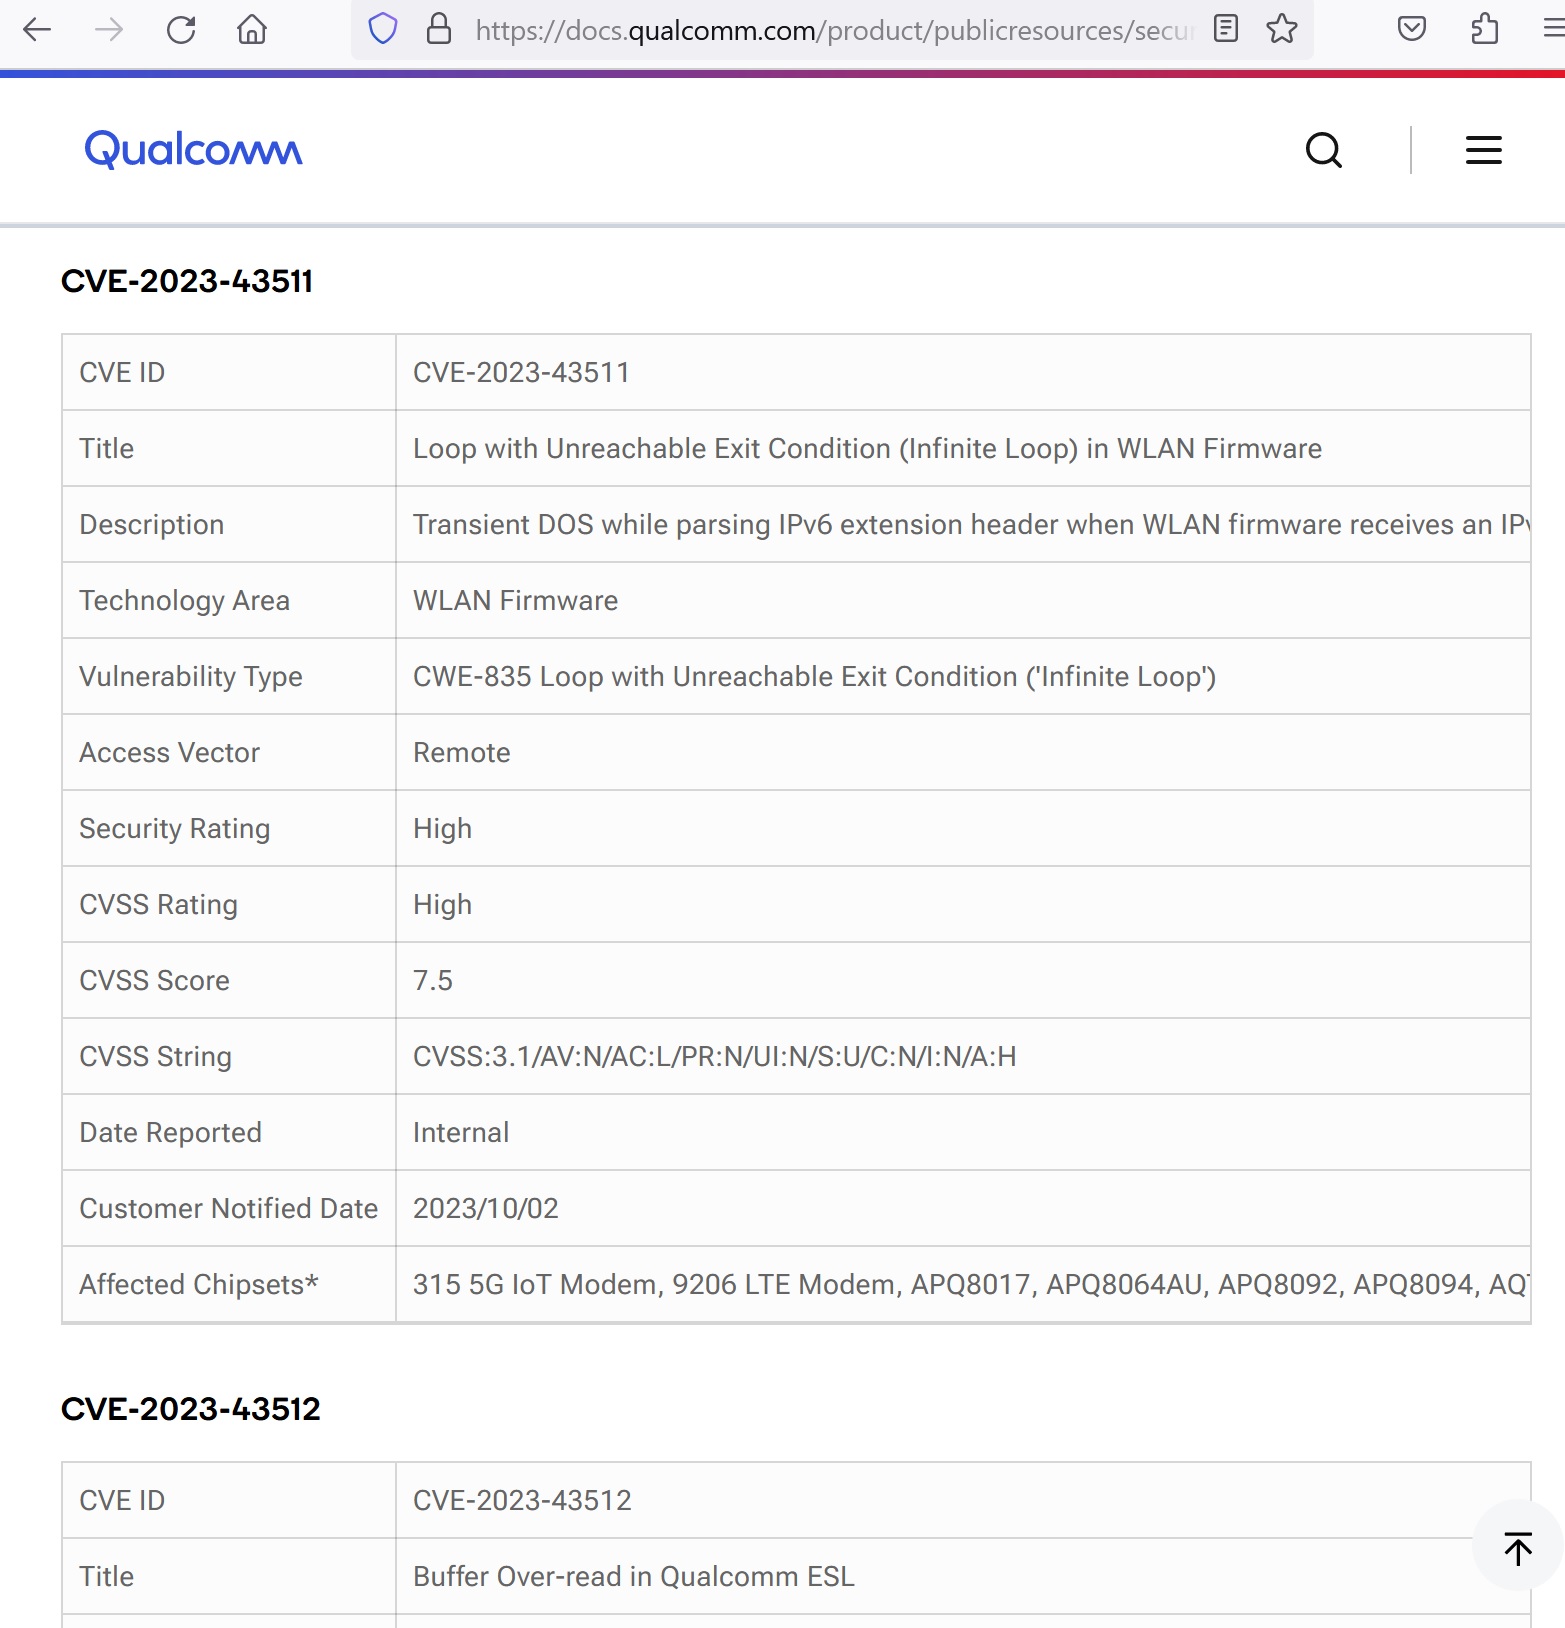Open the Qualcomm hamburger menu
The image size is (1565, 1628).
[1484, 150]
